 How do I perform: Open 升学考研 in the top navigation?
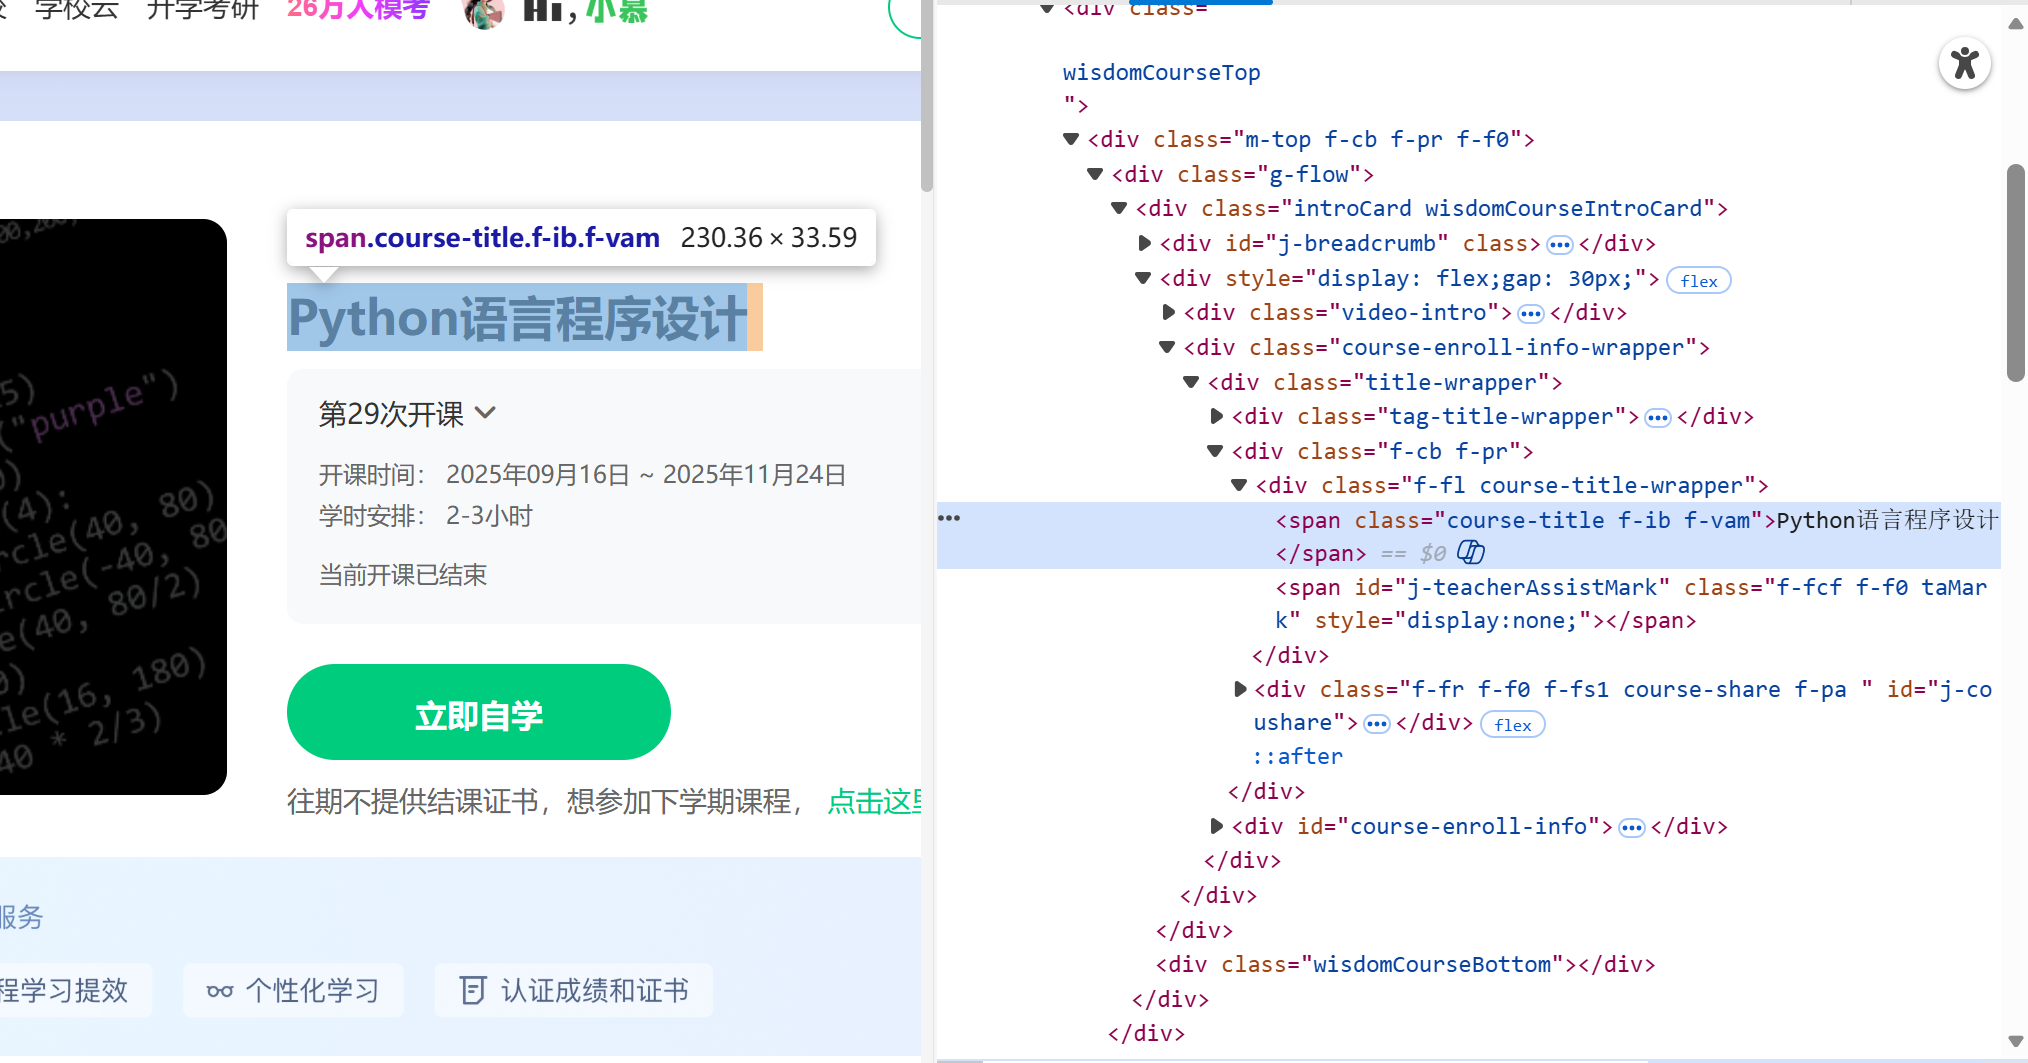click(203, 10)
